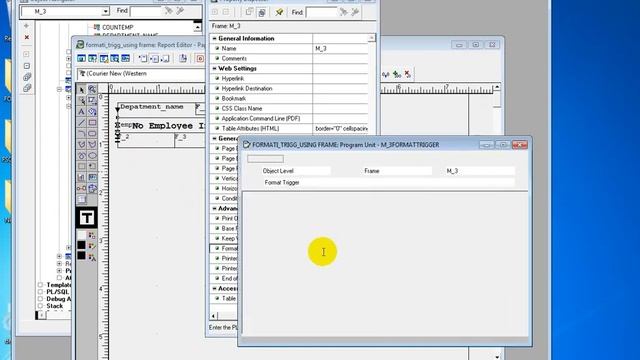Expand the PL/SQL node in Object Navigator
Screen dimensions: 640x360
(x=40, y=292)
